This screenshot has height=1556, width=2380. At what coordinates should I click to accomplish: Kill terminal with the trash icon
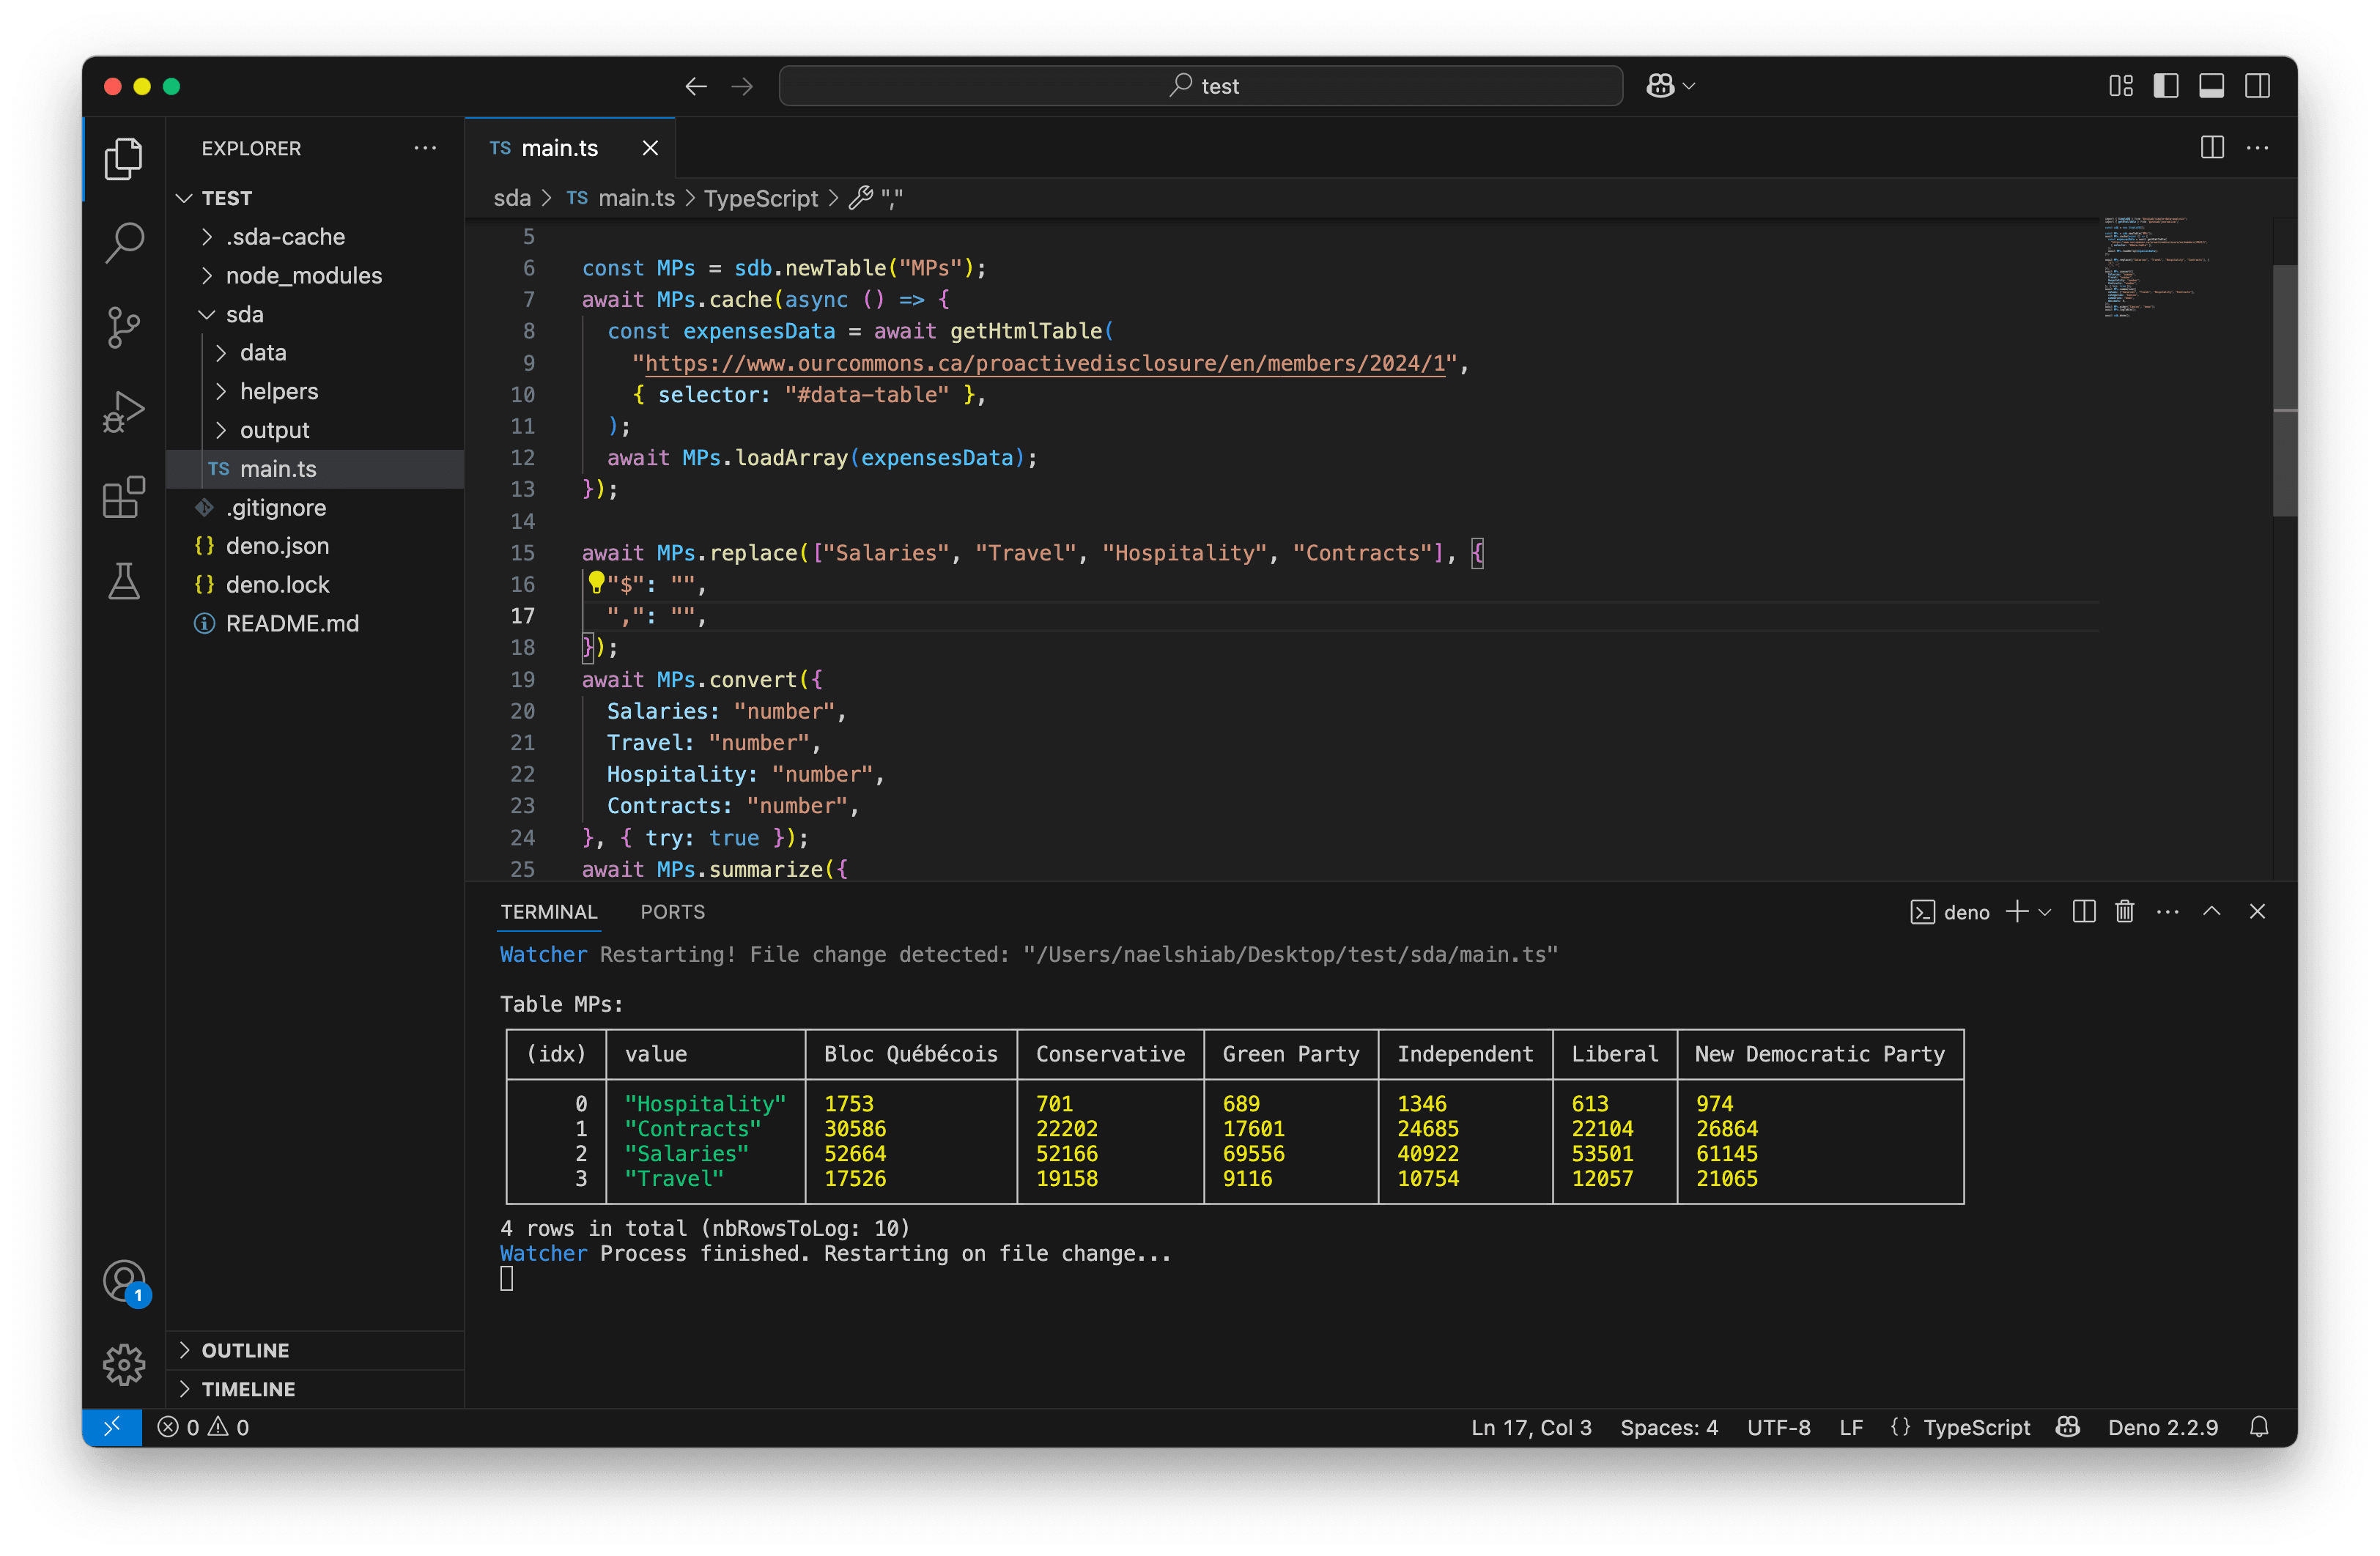(x=2124, y=911)
